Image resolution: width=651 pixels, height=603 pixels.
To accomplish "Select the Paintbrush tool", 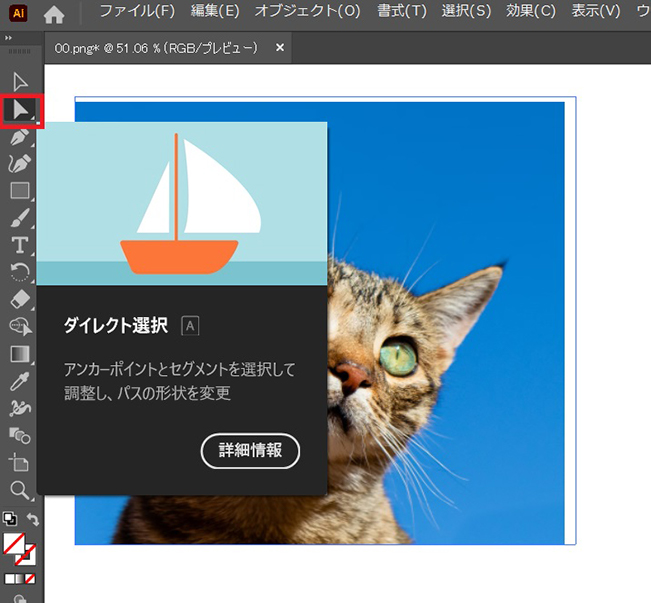I will pos(20,218).
